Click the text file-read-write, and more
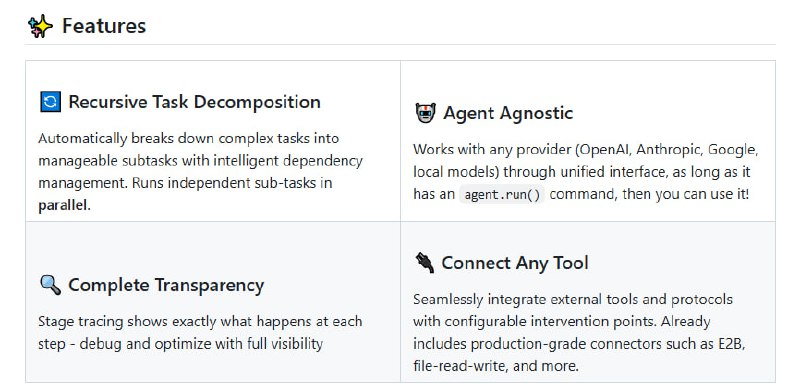 pyautogui.click(x=496, y=366)
